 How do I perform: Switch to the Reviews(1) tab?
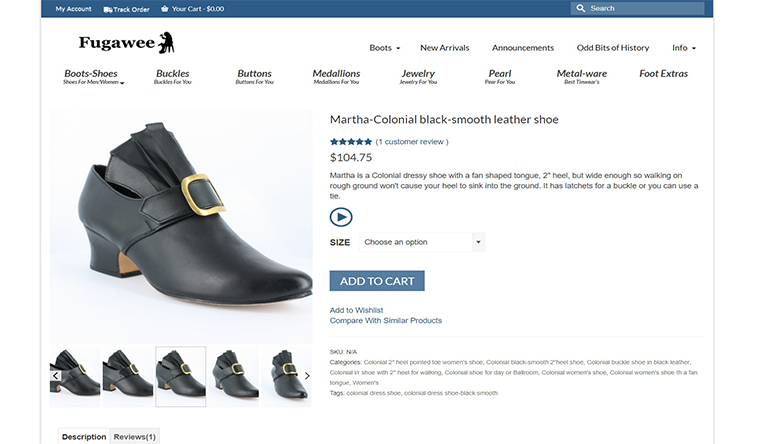134,437
